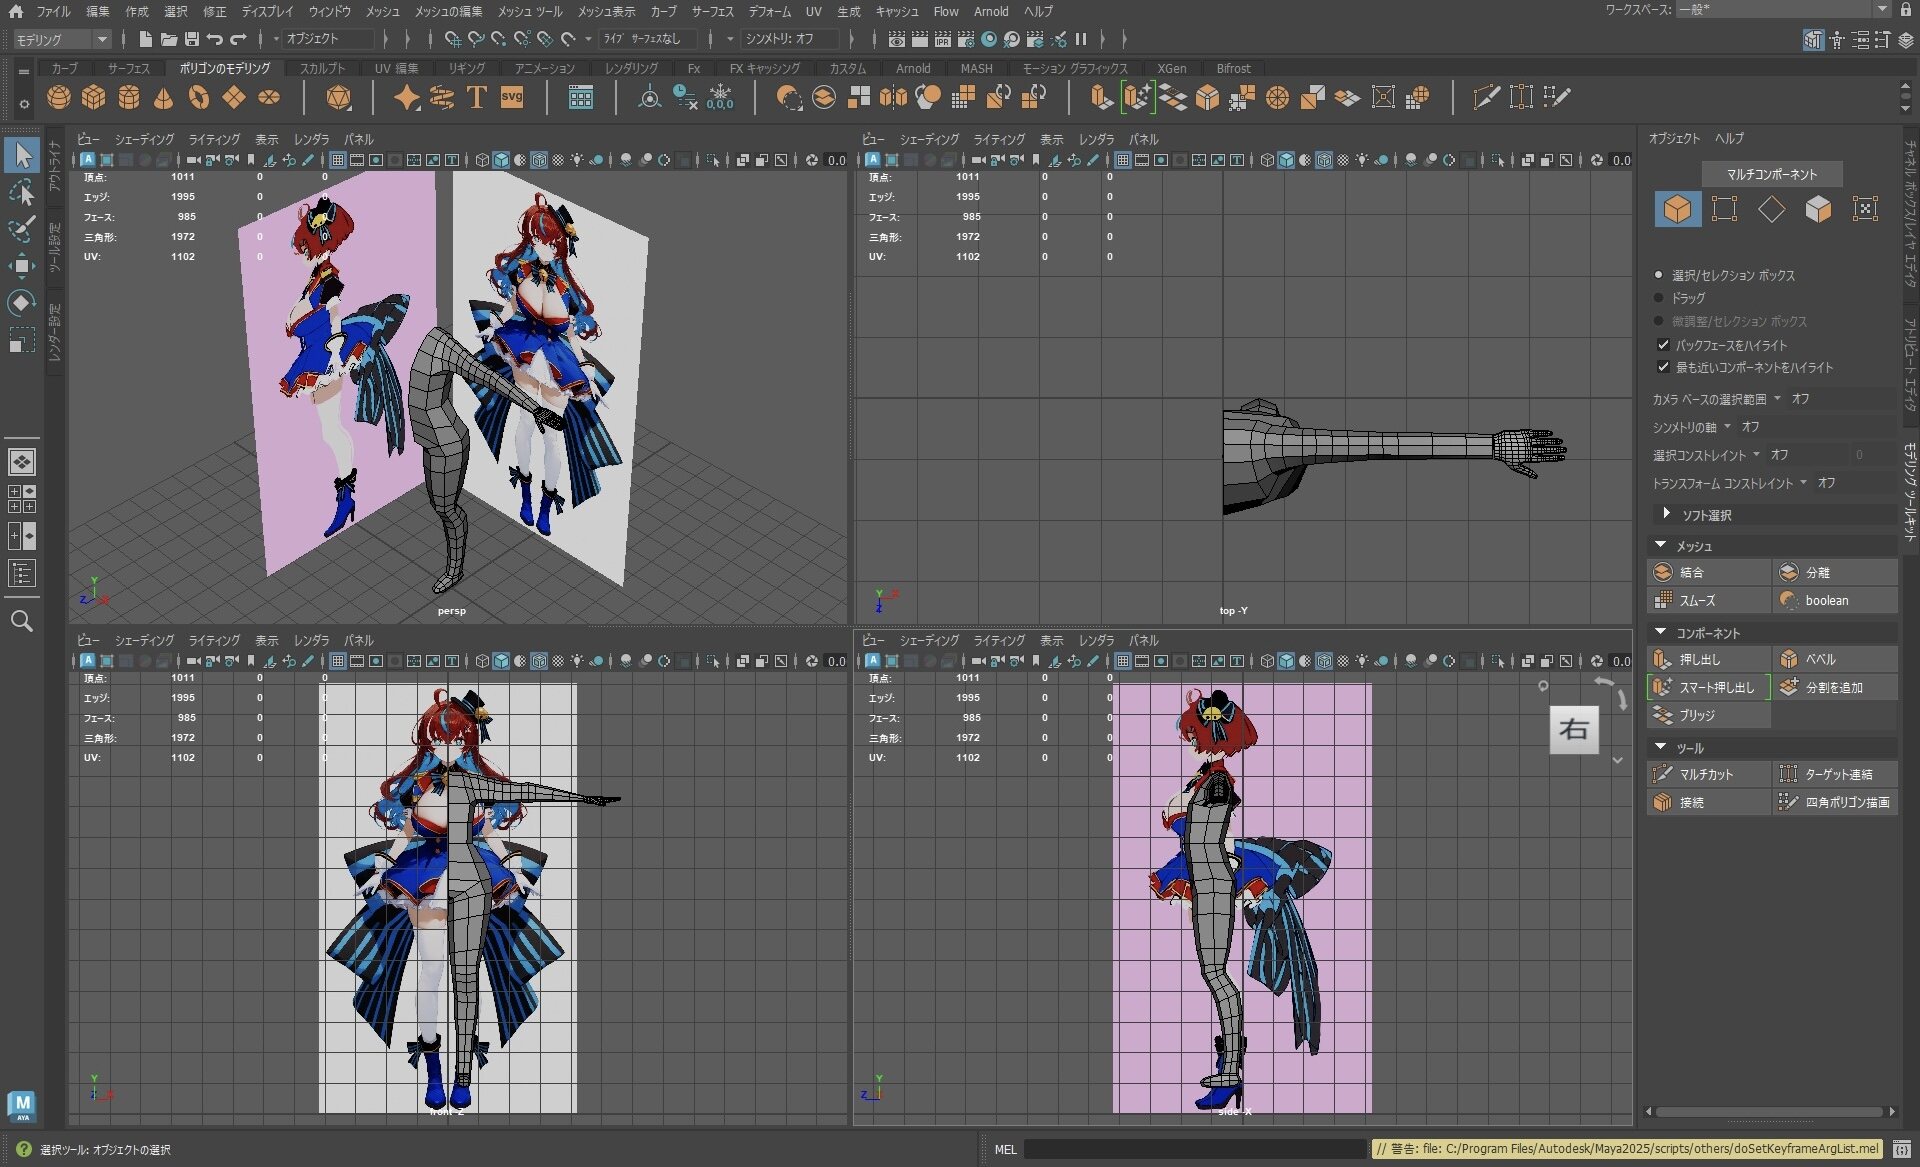Select the ドラッグ radio option
The width and height of the screenshot is (1920, 1167).
(x=1659, y=298)
